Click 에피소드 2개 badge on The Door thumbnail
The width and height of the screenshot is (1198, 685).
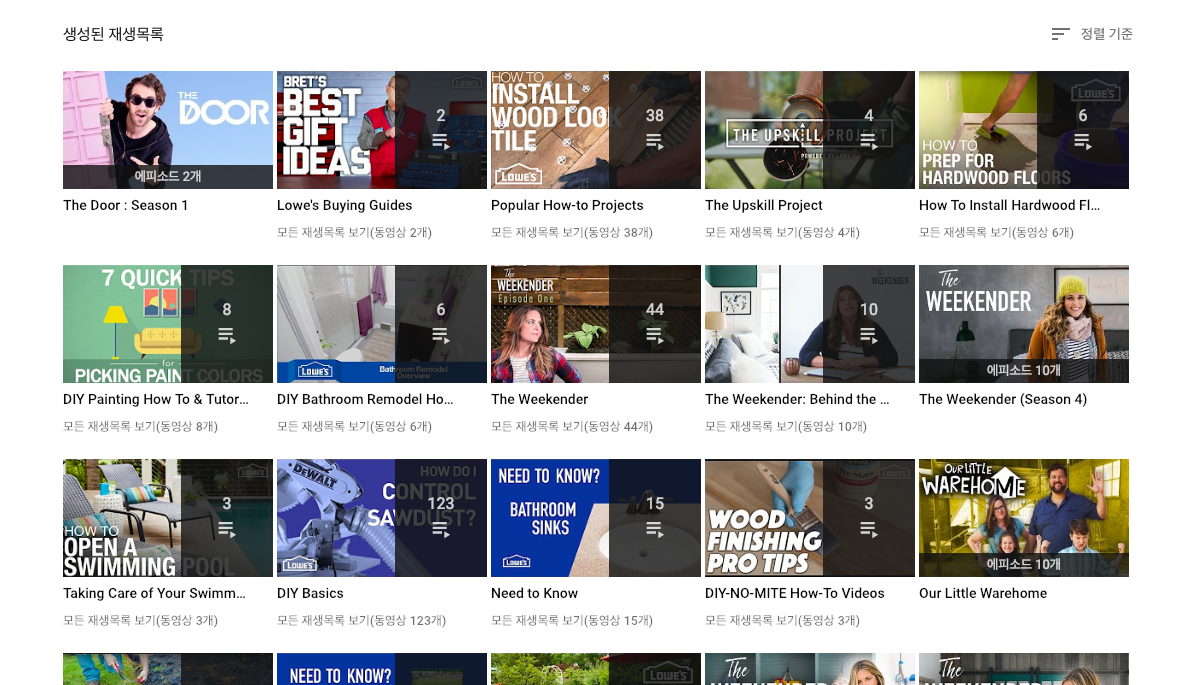pos(168,176)
